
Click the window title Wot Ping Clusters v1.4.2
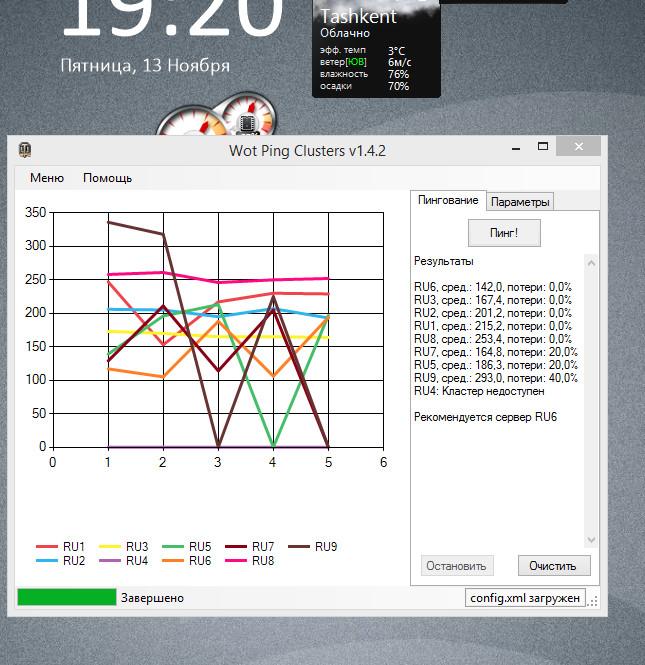pyautogui.click(x=307, y=151)
